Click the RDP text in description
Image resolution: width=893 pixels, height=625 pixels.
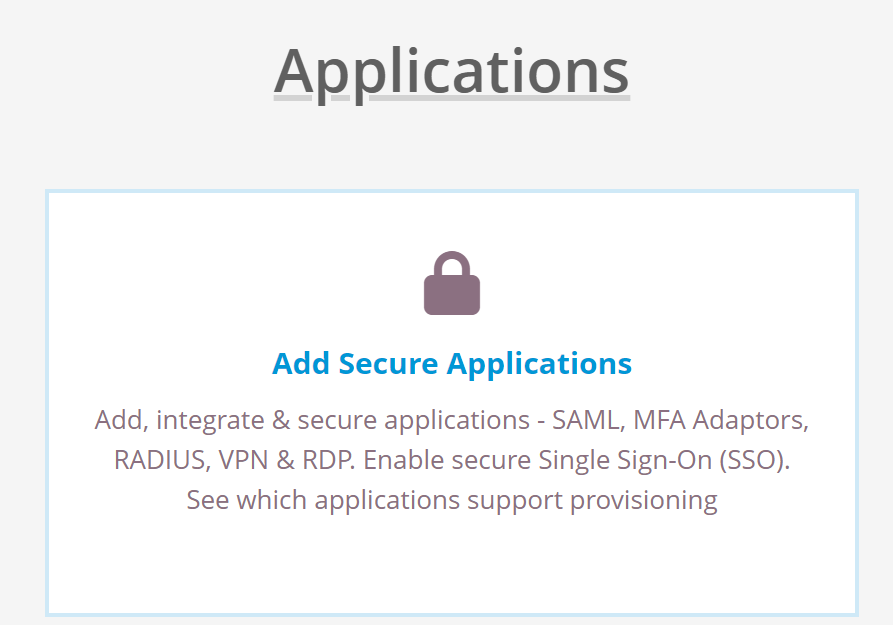[x=328, y=460]
